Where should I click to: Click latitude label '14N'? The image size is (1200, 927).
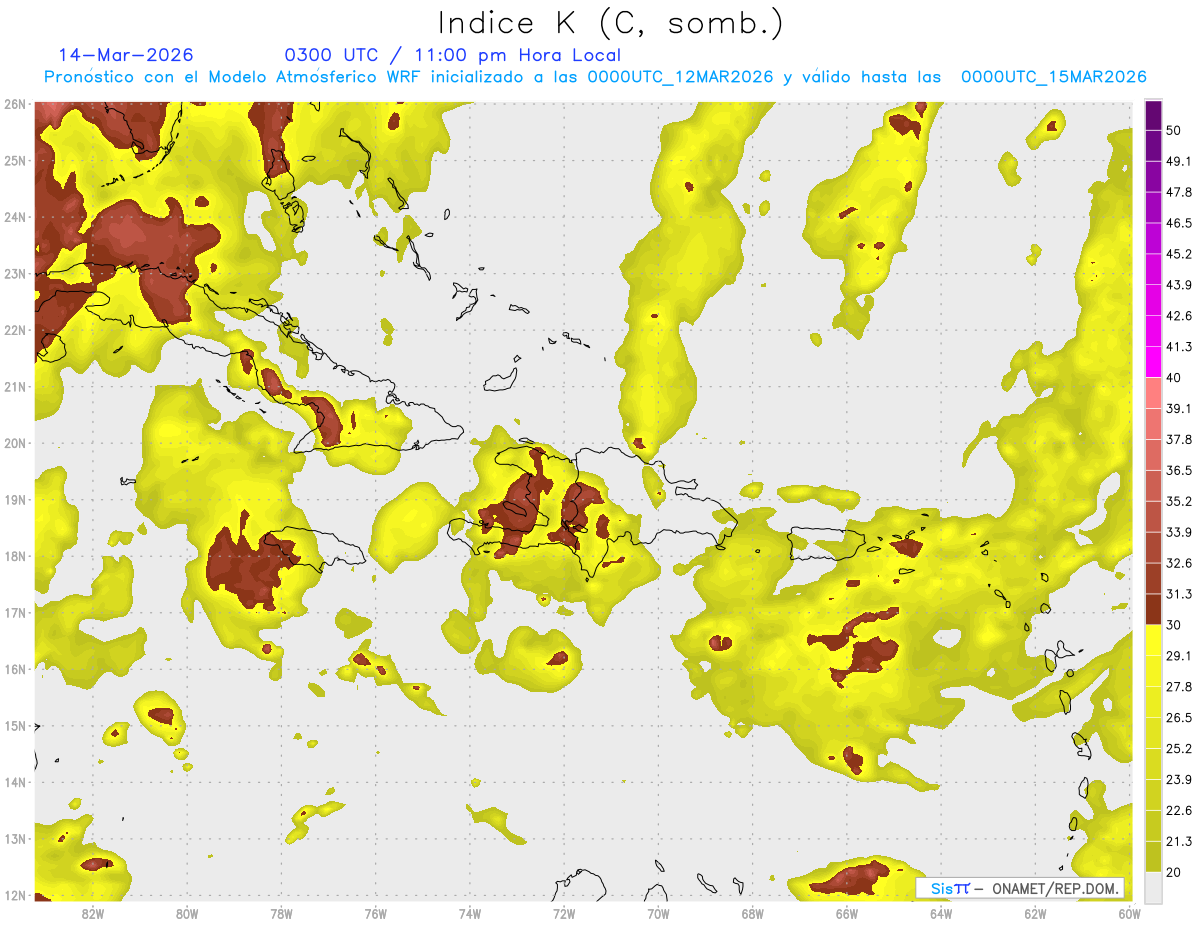click(14, 782)
